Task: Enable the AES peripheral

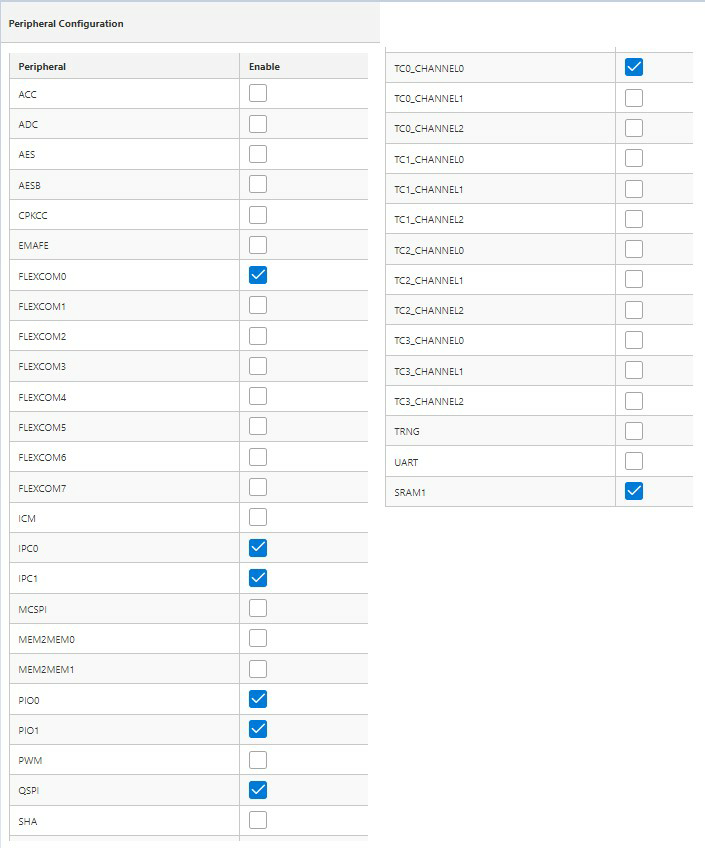Action: pos(258,154)
